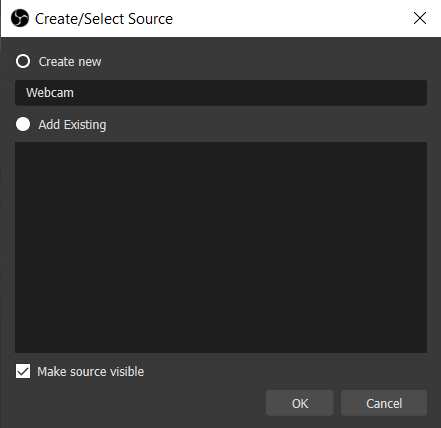Click the OBS logo in title bar
This screenshot has height=428, width=441.
(20, 18)
